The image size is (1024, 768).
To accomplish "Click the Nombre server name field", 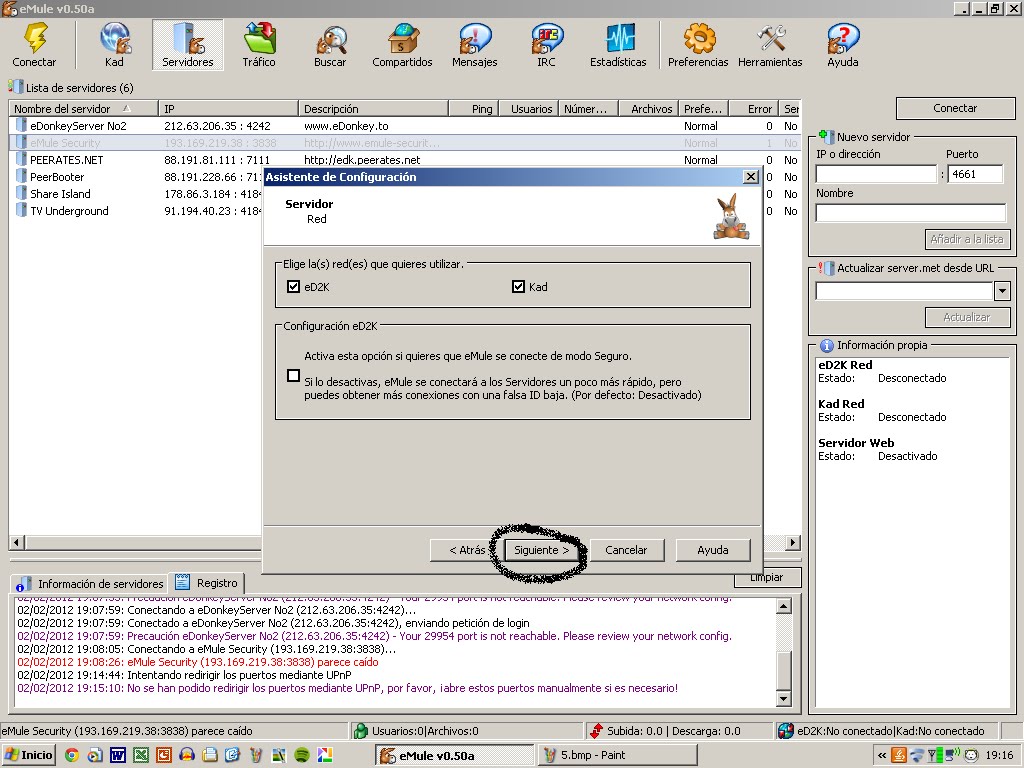I will tap(911, 212).
